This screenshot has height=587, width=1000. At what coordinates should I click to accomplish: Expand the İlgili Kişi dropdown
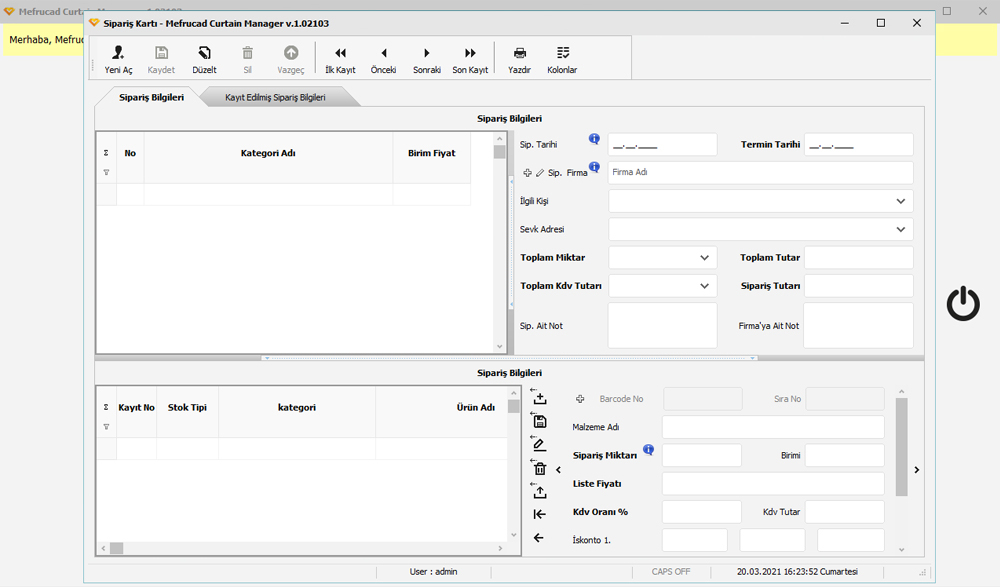(x=901, y=201)
